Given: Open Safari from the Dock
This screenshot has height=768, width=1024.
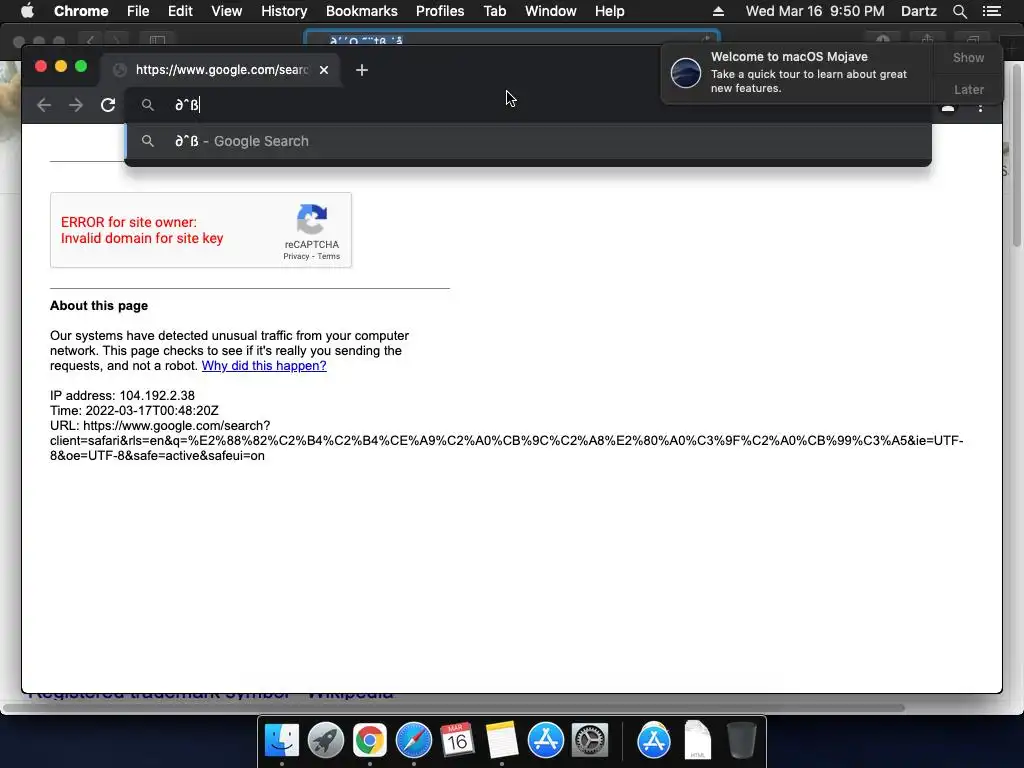Looking at the screenshot, I should [x=413, y=740].
